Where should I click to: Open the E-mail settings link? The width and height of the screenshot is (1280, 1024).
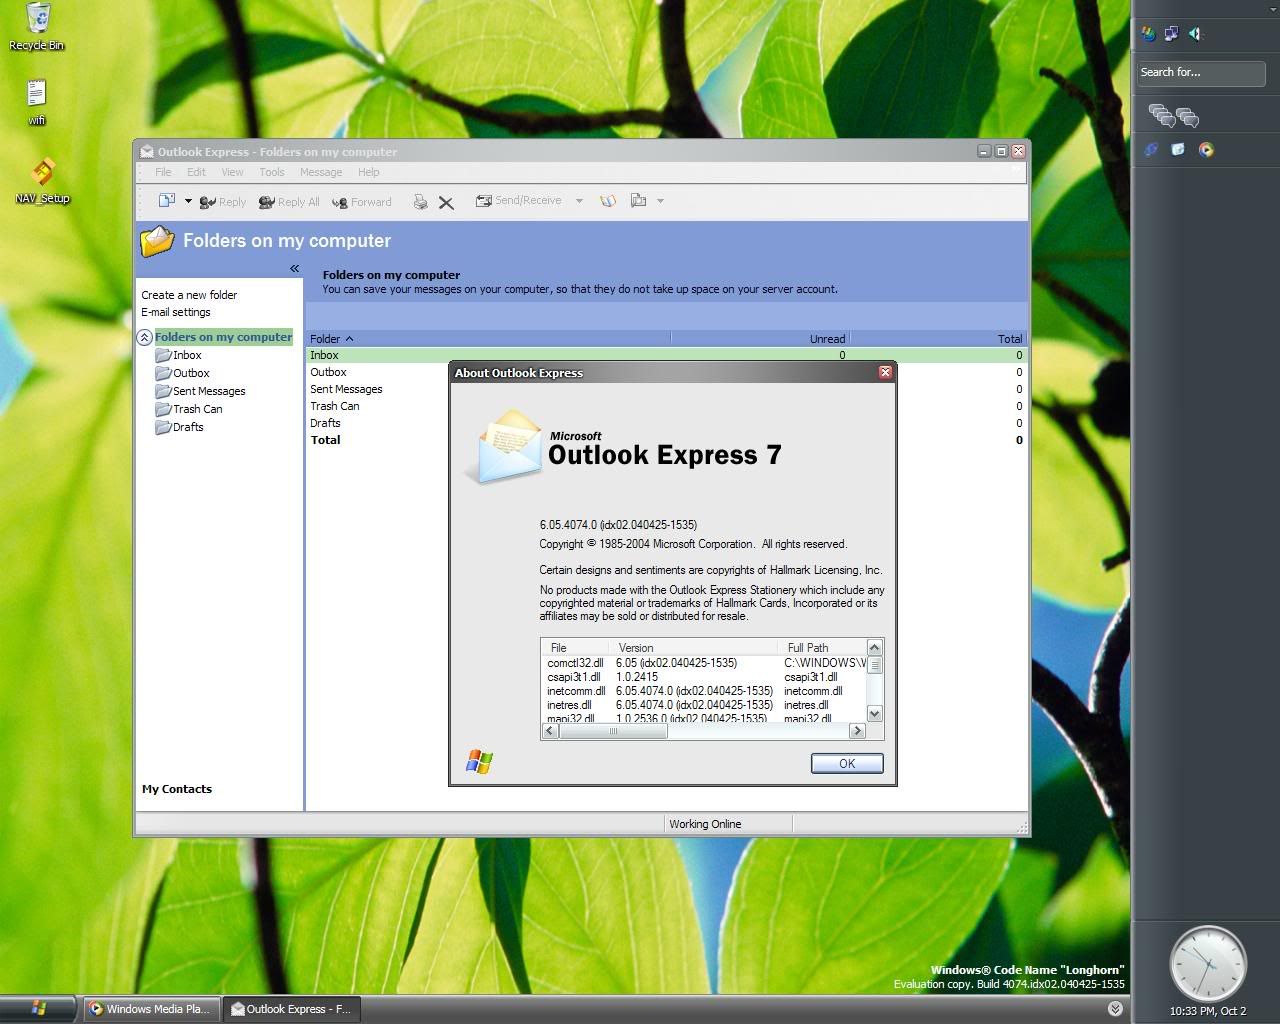pos(176,312)
